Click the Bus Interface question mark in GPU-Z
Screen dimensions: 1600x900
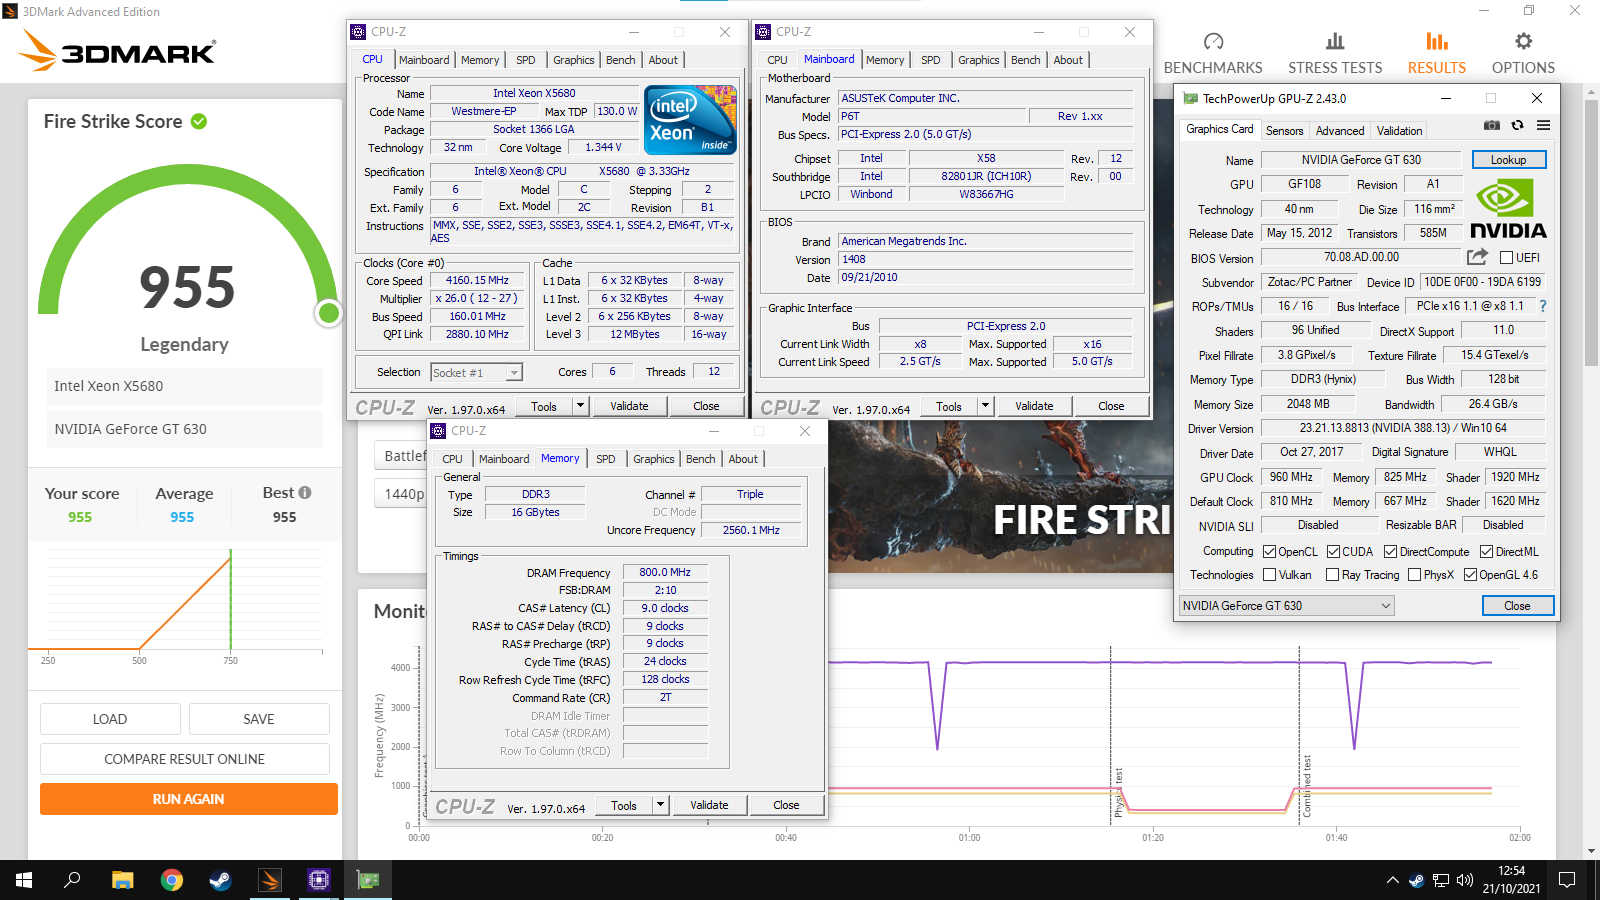1542,306
